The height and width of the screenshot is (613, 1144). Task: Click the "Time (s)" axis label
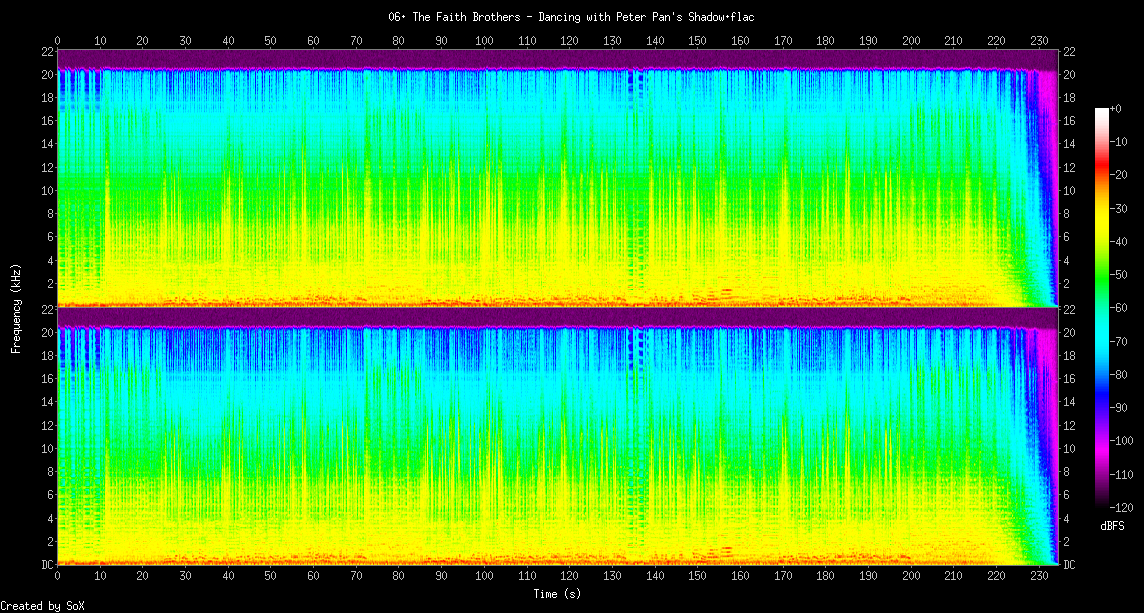(x=556, y=594)
